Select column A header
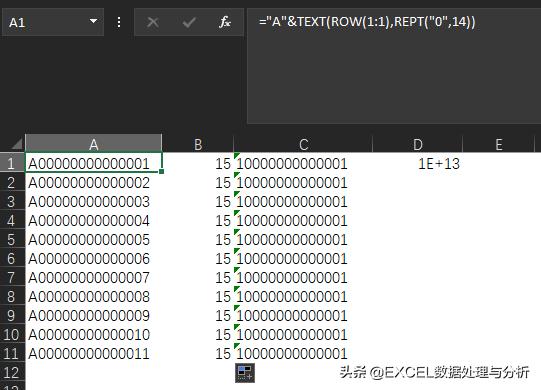Viewport: 541px width, 390px height. (94, 144)
